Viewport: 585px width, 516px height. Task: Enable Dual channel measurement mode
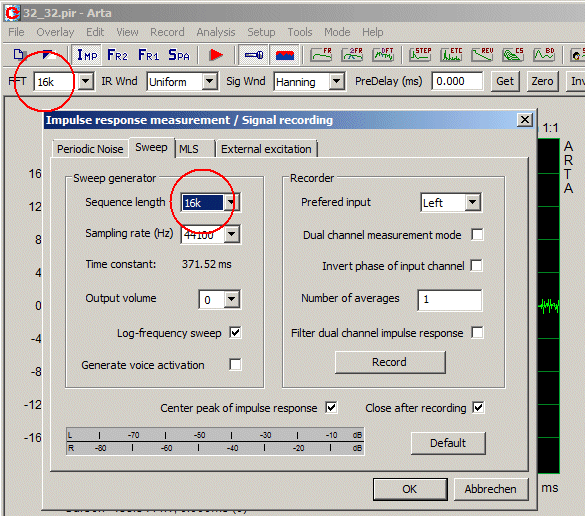477,235
